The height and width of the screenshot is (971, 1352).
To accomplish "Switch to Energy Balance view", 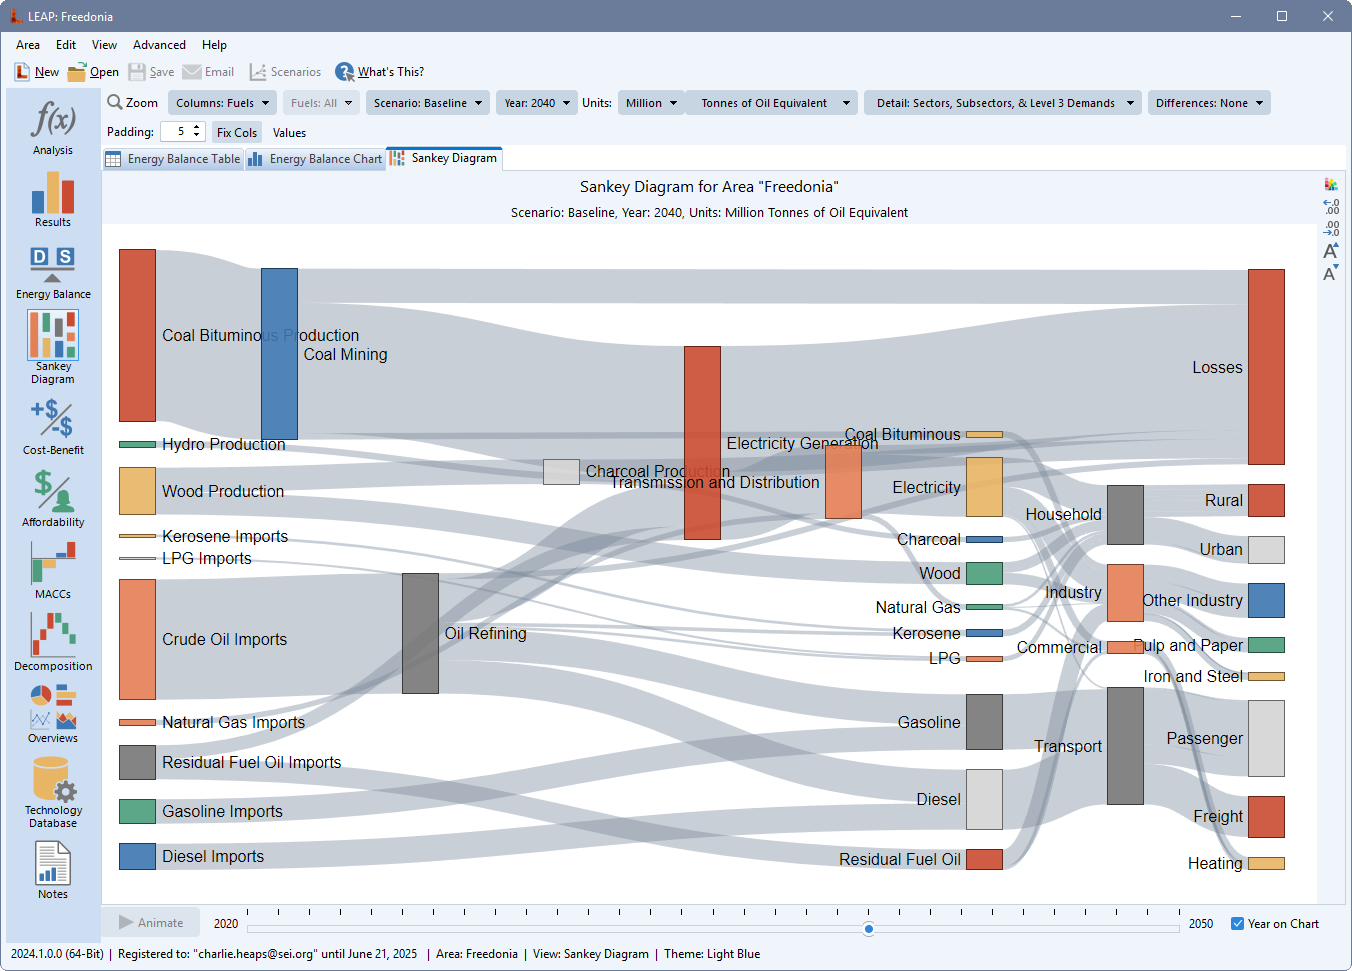I will (53, 272).
